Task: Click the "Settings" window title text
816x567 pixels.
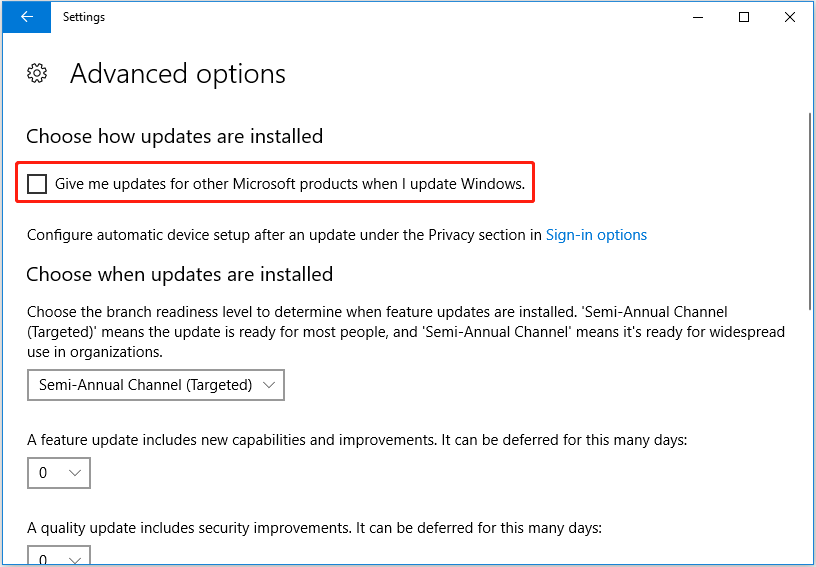Action: pos(84,17)
